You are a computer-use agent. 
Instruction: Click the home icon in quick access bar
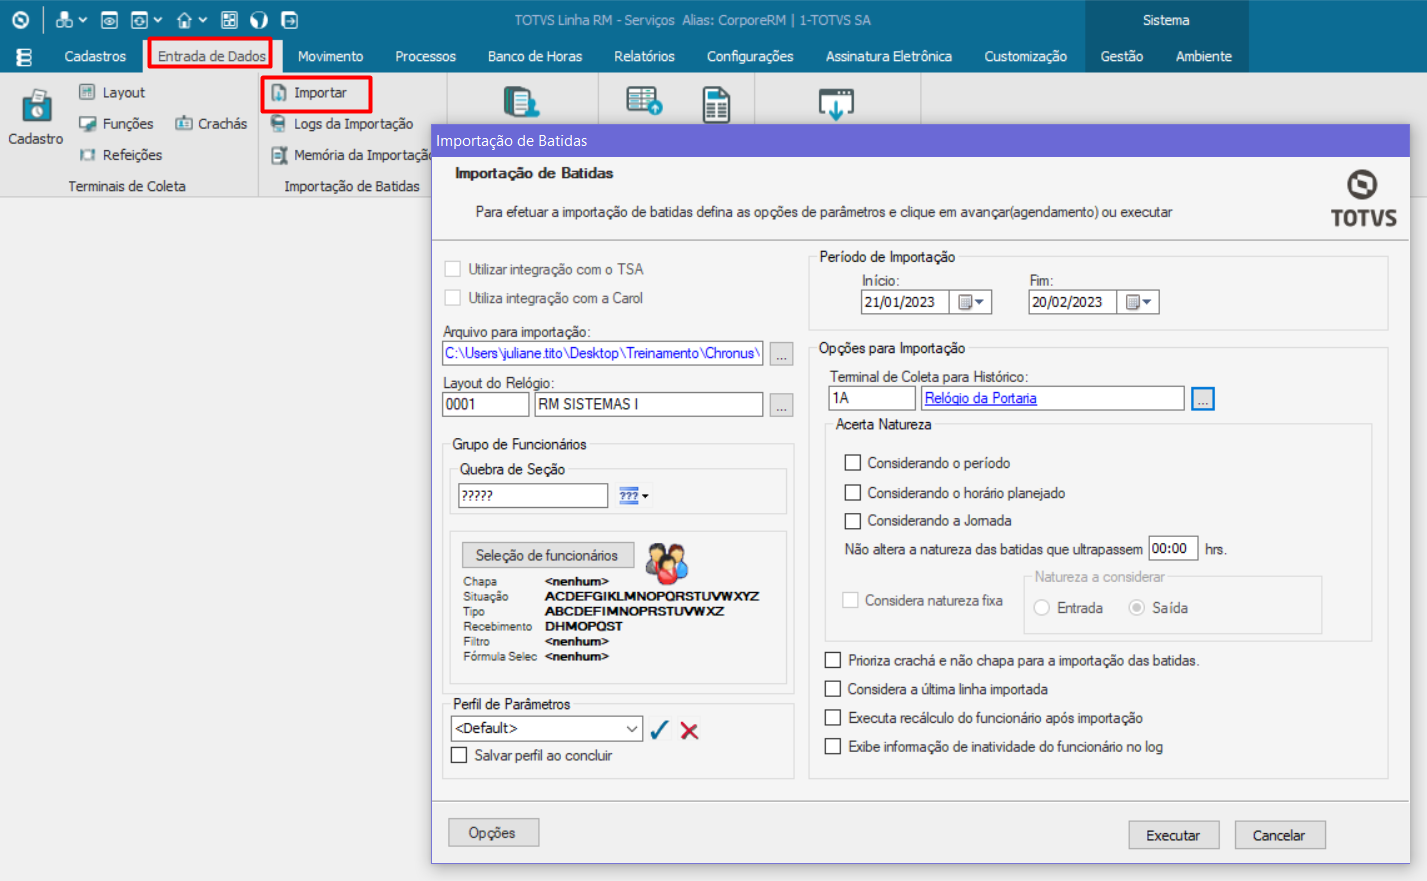184,20
